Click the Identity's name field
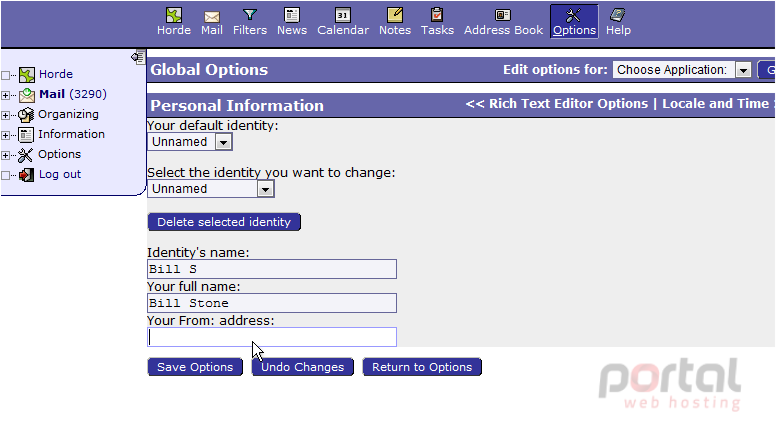This screenshot has width=776, height=422. tap(272, 269)
